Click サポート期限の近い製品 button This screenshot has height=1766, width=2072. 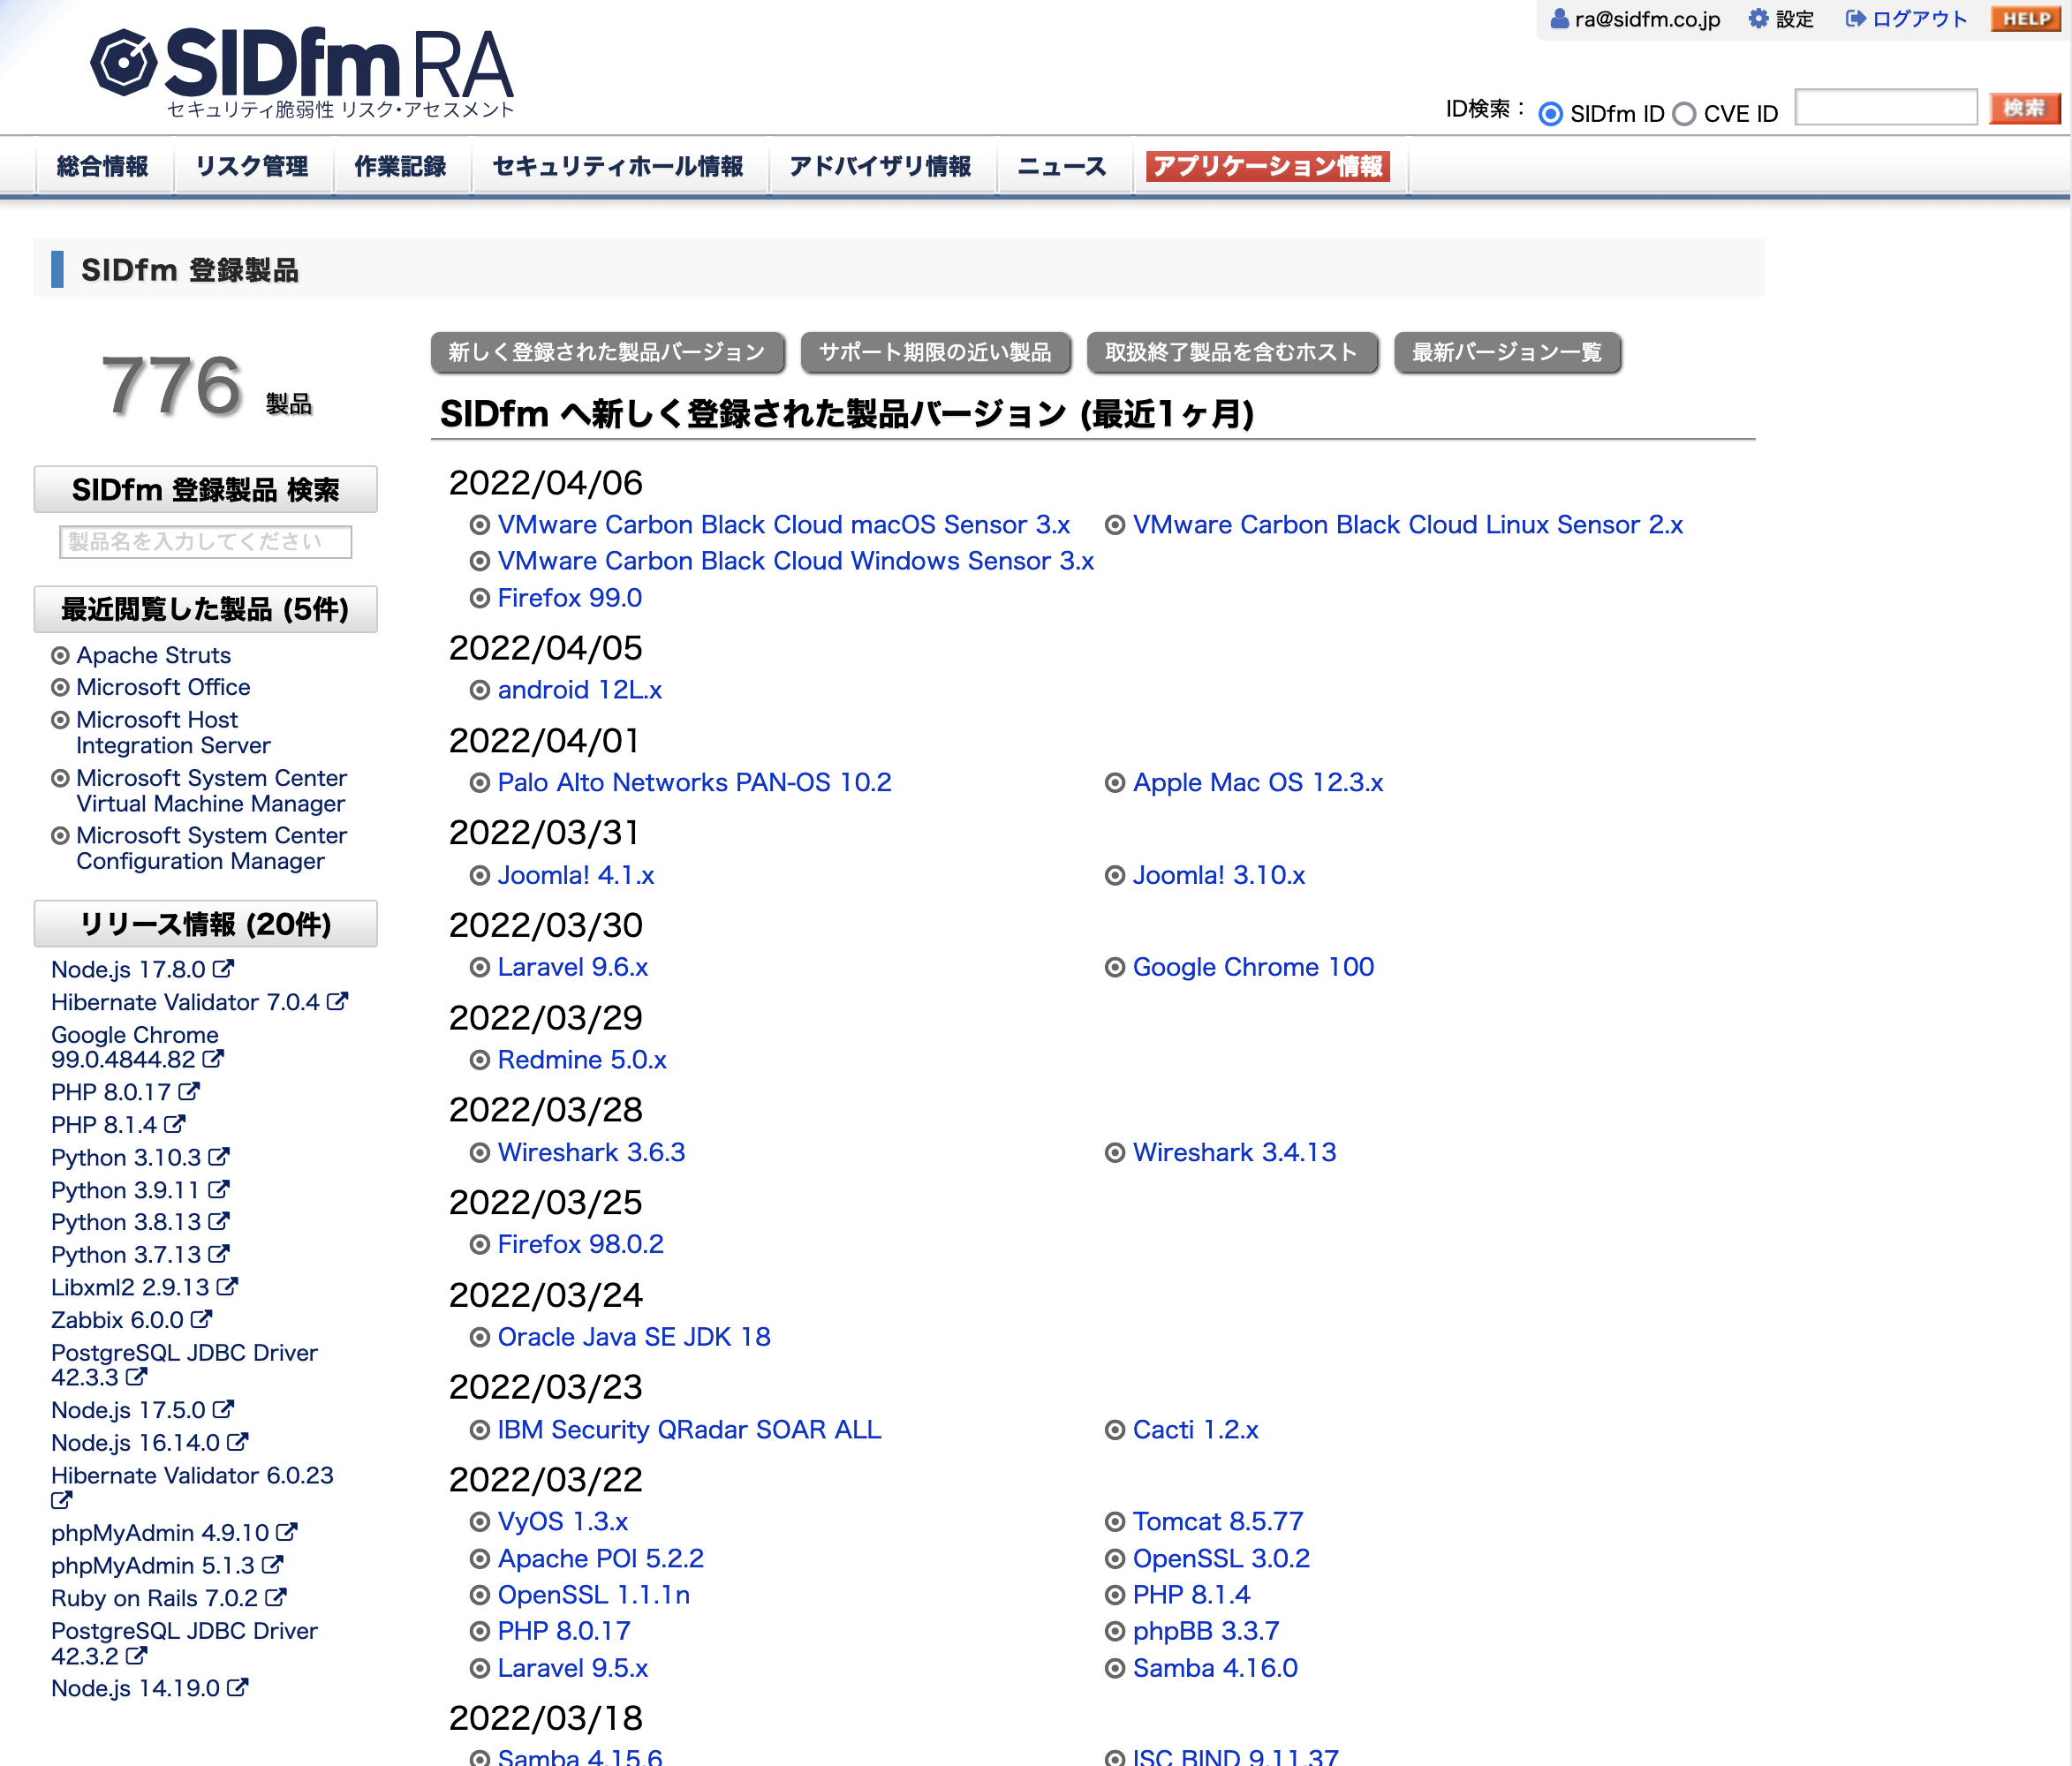(935, 352)
